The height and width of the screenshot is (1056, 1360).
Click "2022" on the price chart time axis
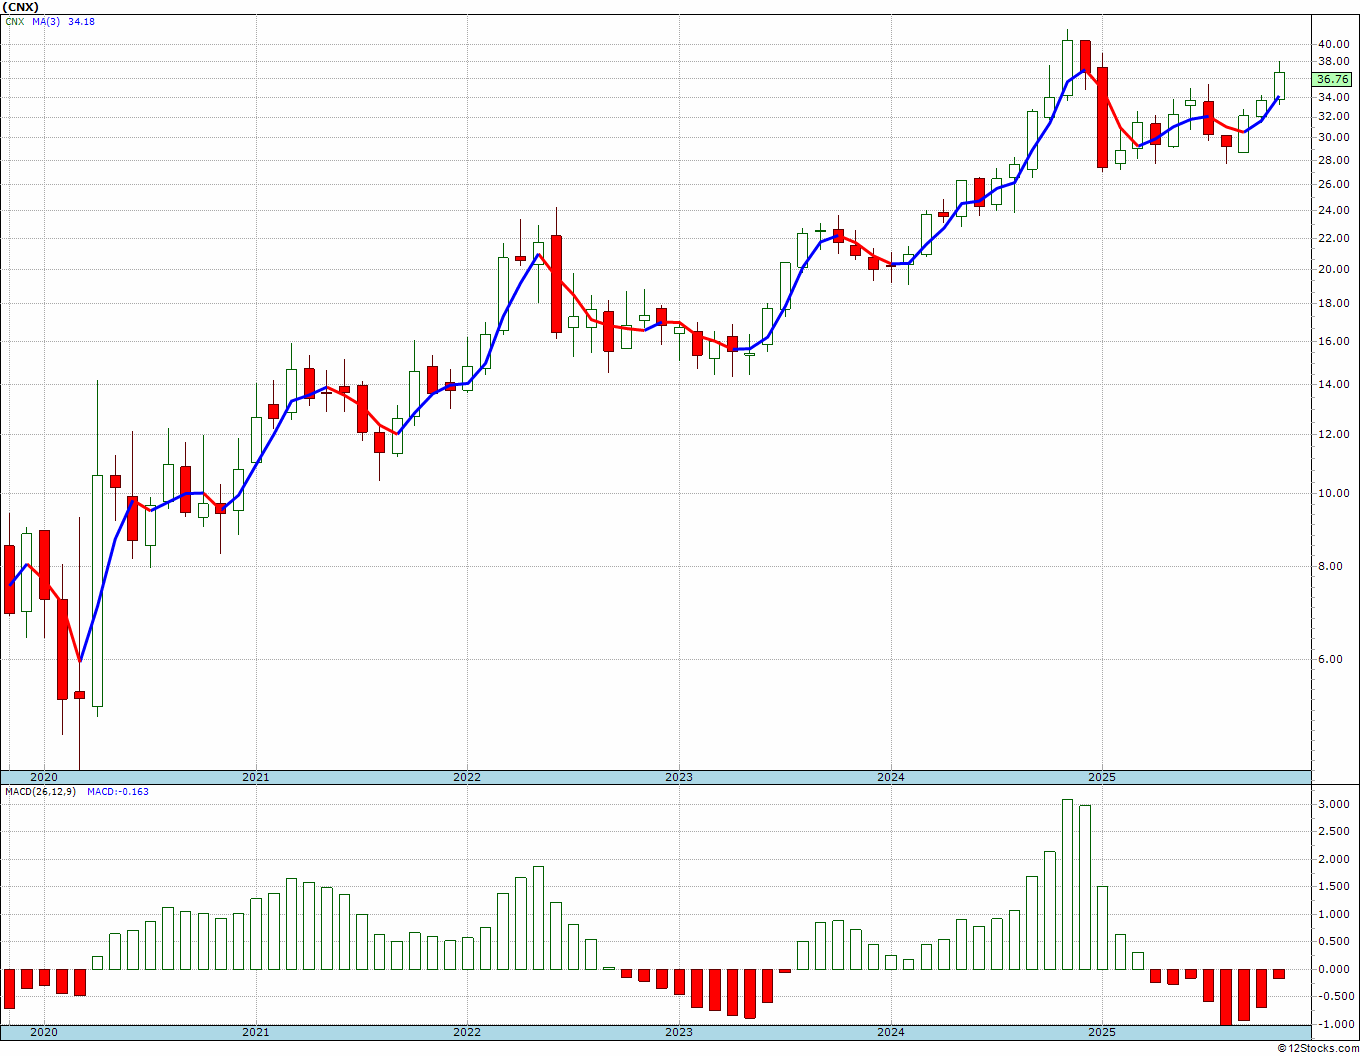pyautogui.click(x=467, y=777)
